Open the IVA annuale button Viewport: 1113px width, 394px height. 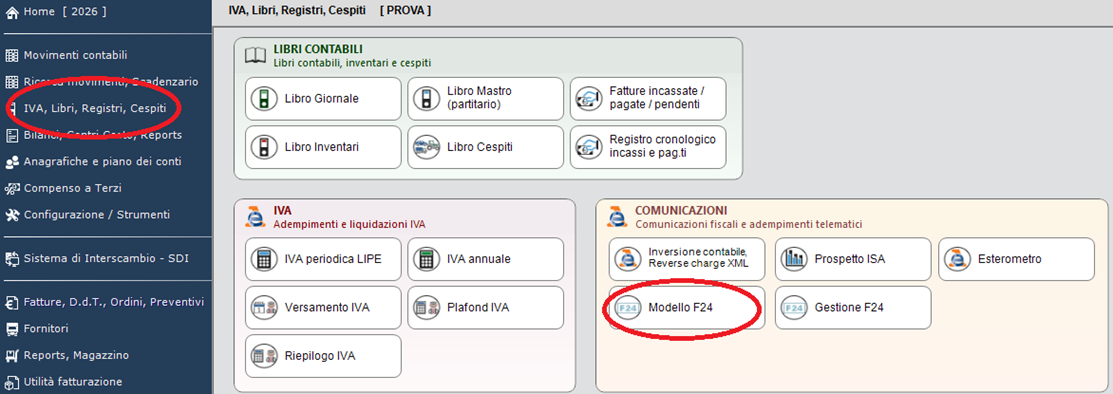point(486,259)
